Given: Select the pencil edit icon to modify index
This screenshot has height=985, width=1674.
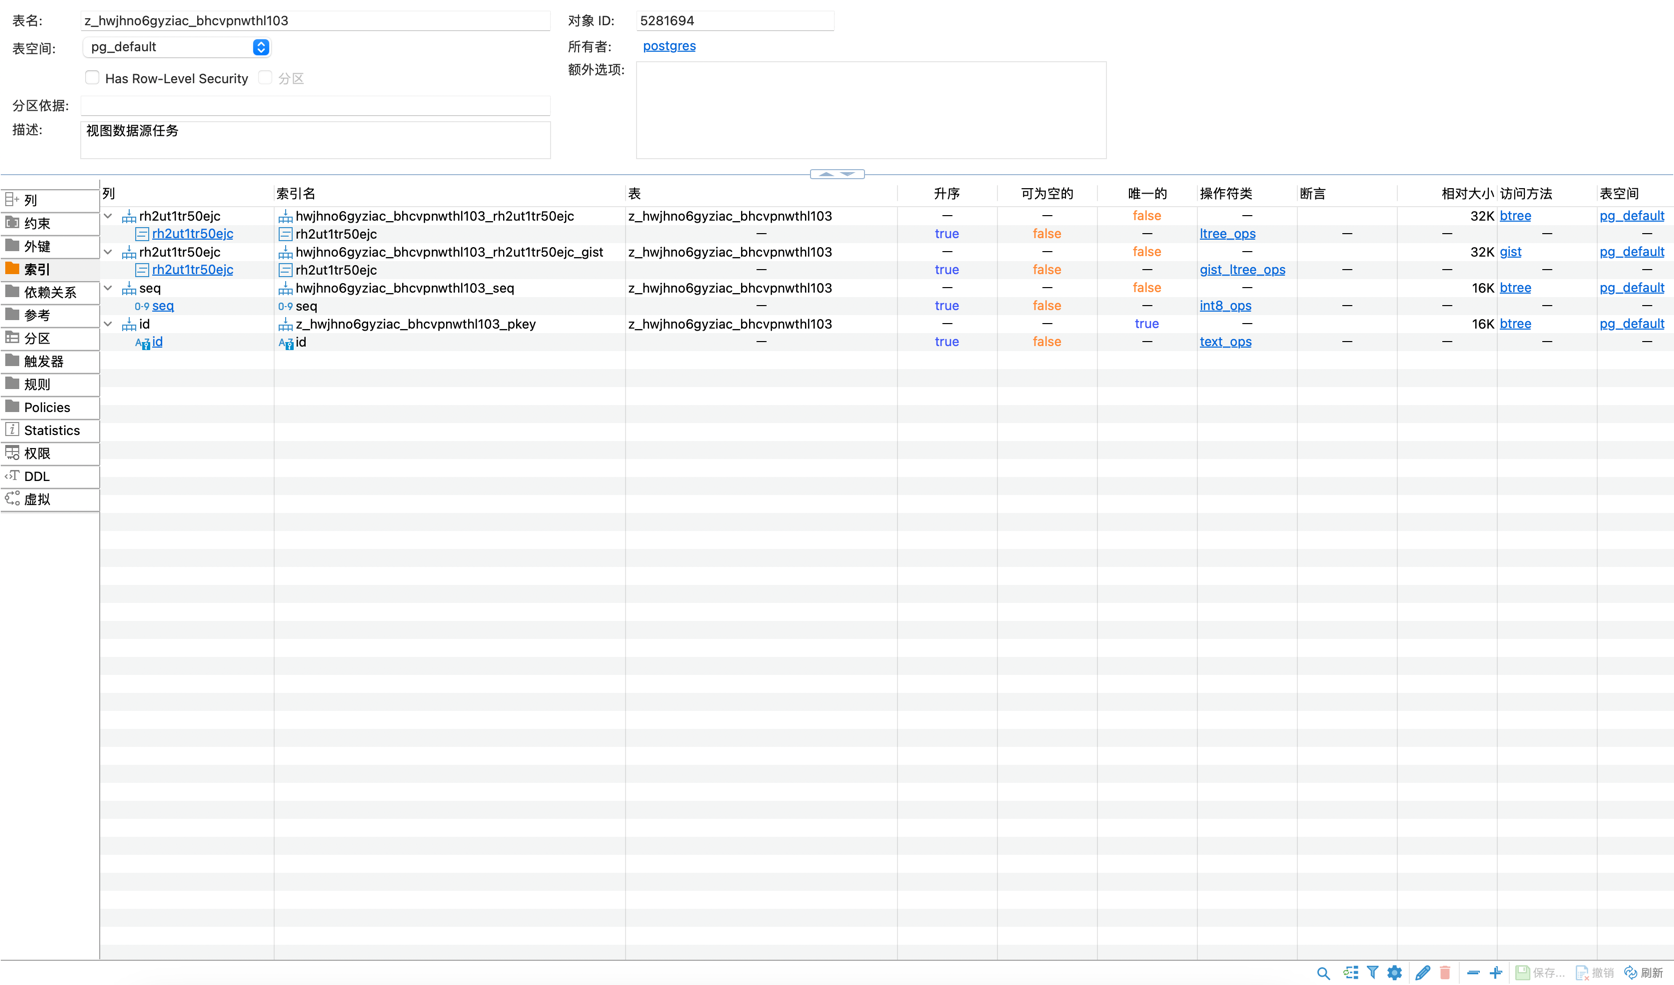Looking at the screenshot, I should point(1422,972).
